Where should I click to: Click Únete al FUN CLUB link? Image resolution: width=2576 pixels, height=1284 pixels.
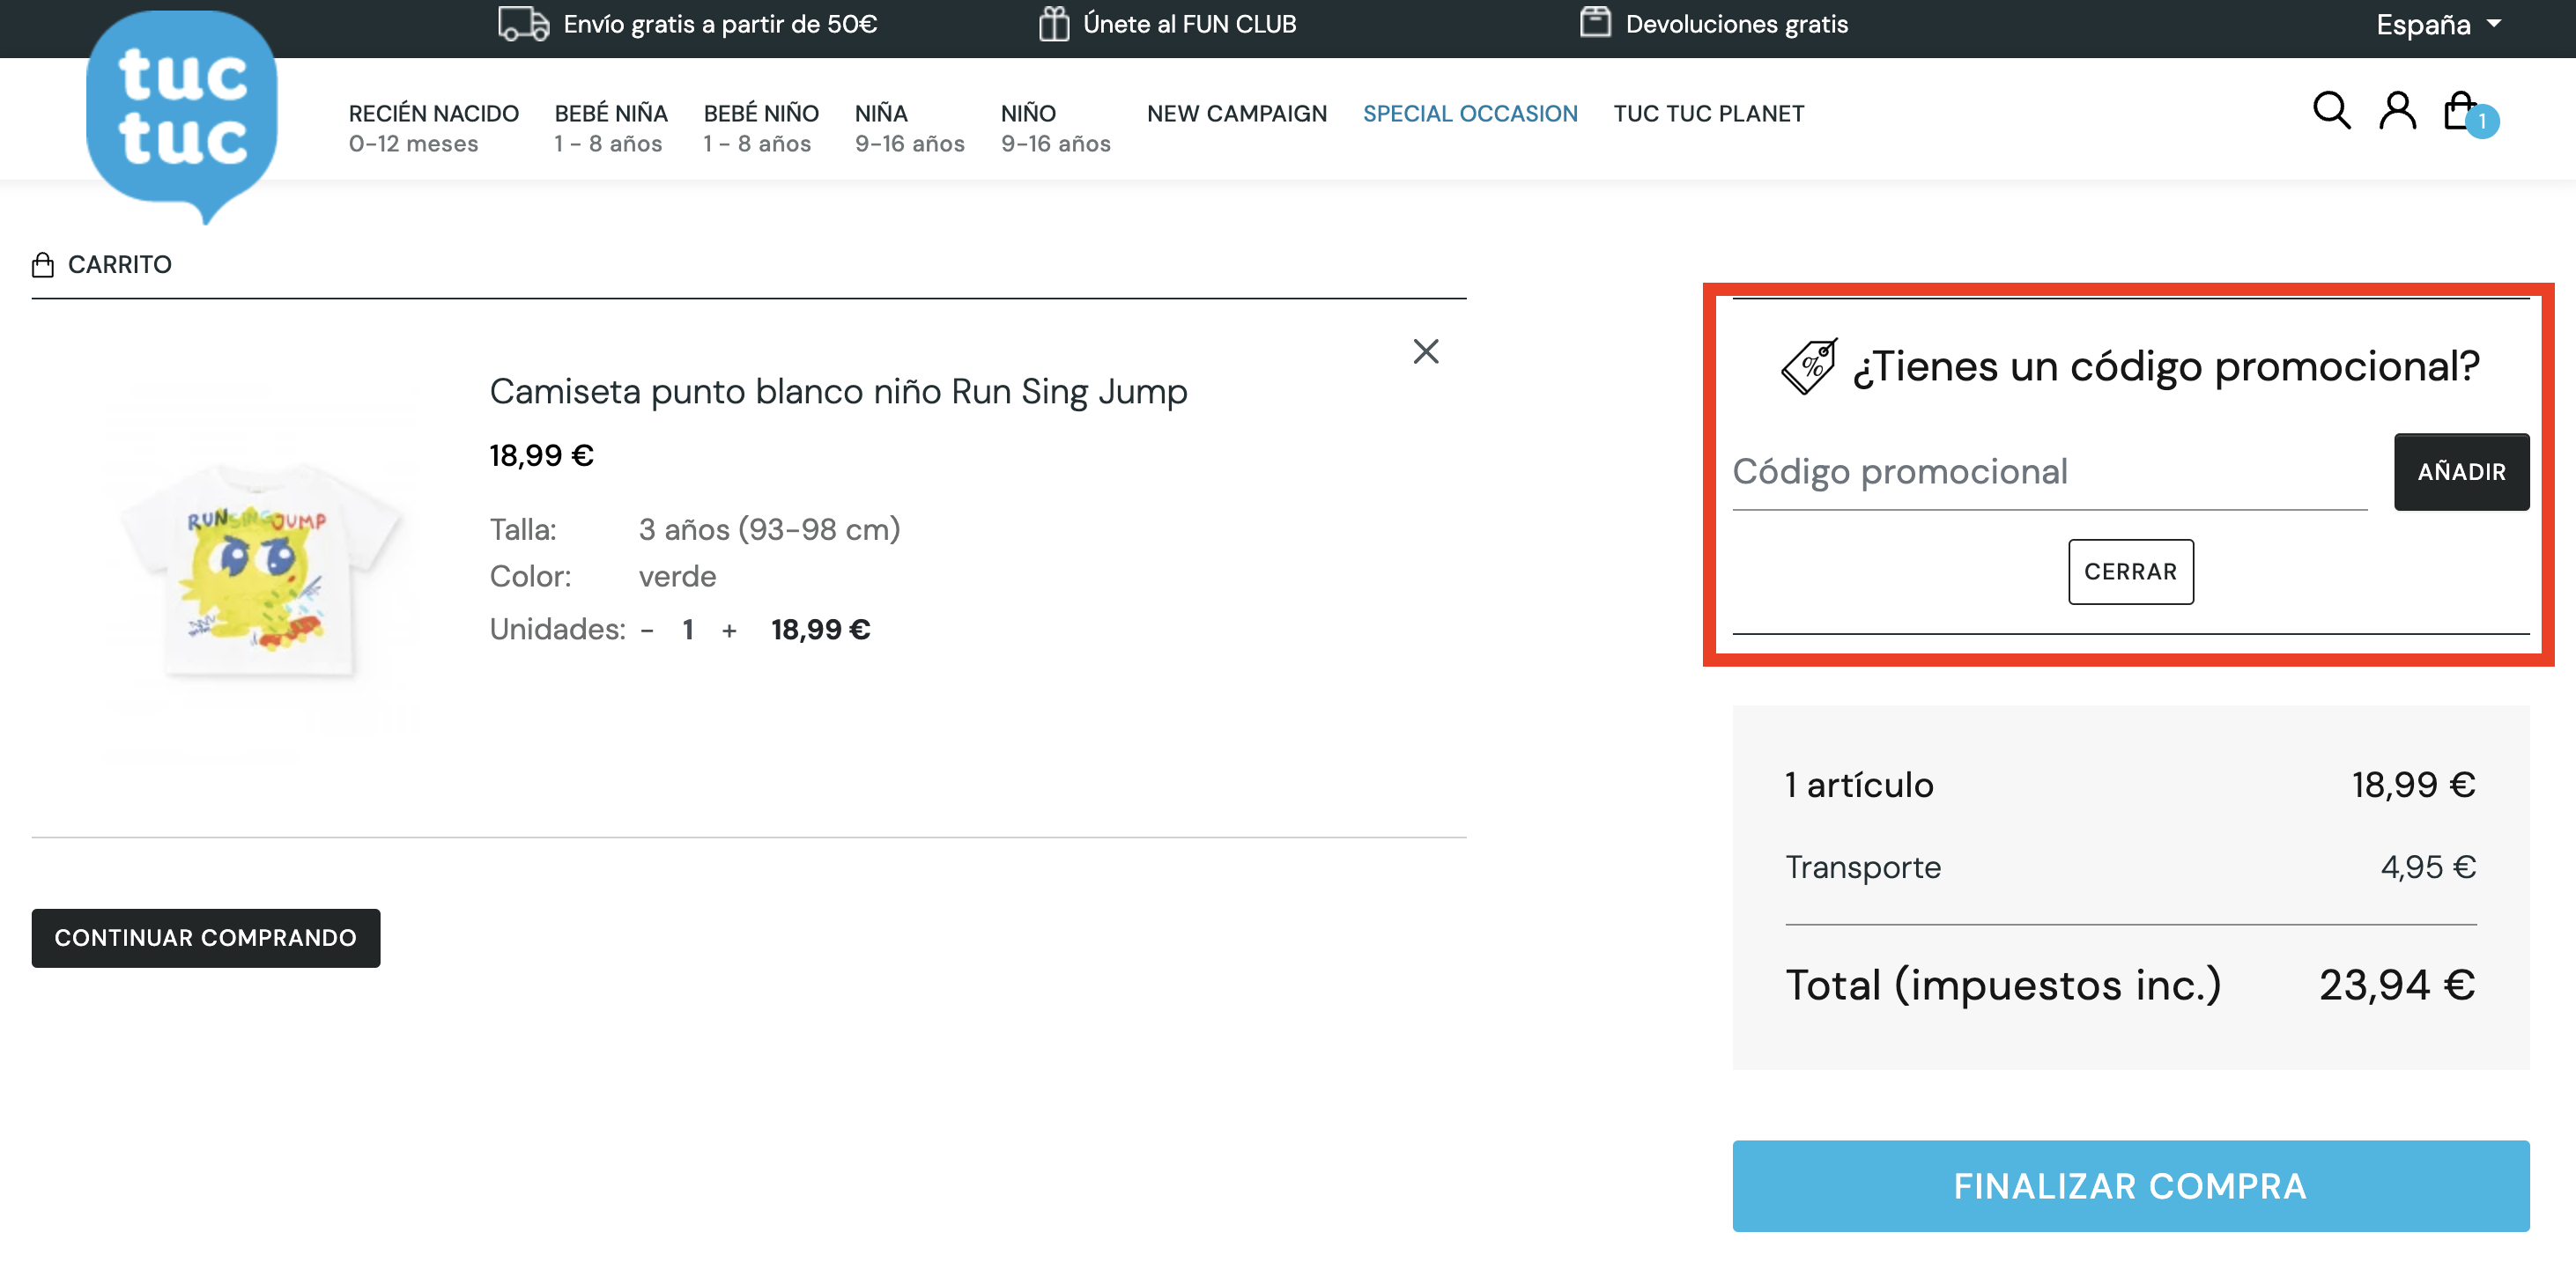tap(1189, 24)
